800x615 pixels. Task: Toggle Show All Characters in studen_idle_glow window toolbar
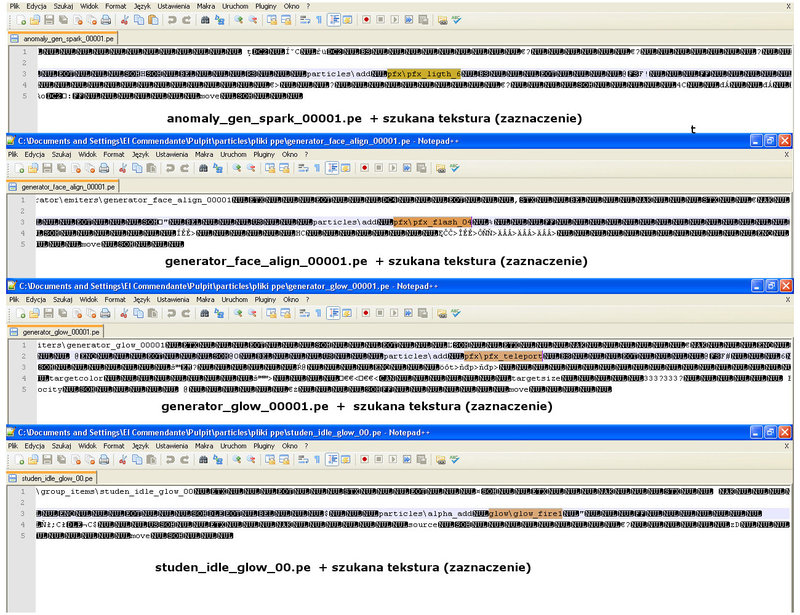pyautogui.click(x=318, y=458)
